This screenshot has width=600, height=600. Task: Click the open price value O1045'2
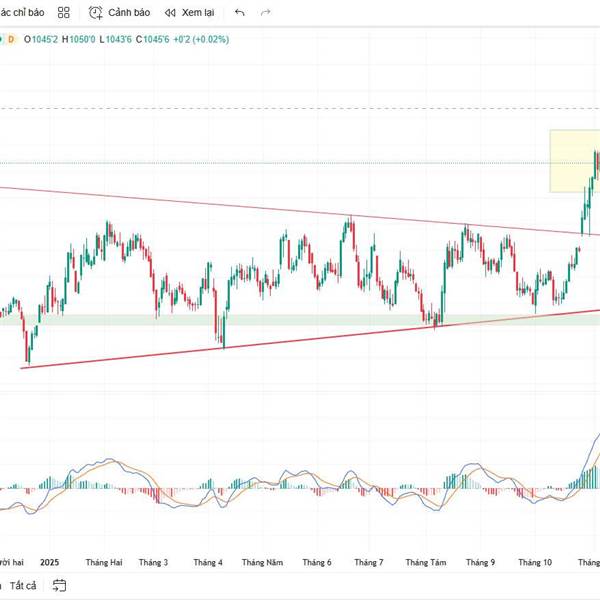[41, 39]
